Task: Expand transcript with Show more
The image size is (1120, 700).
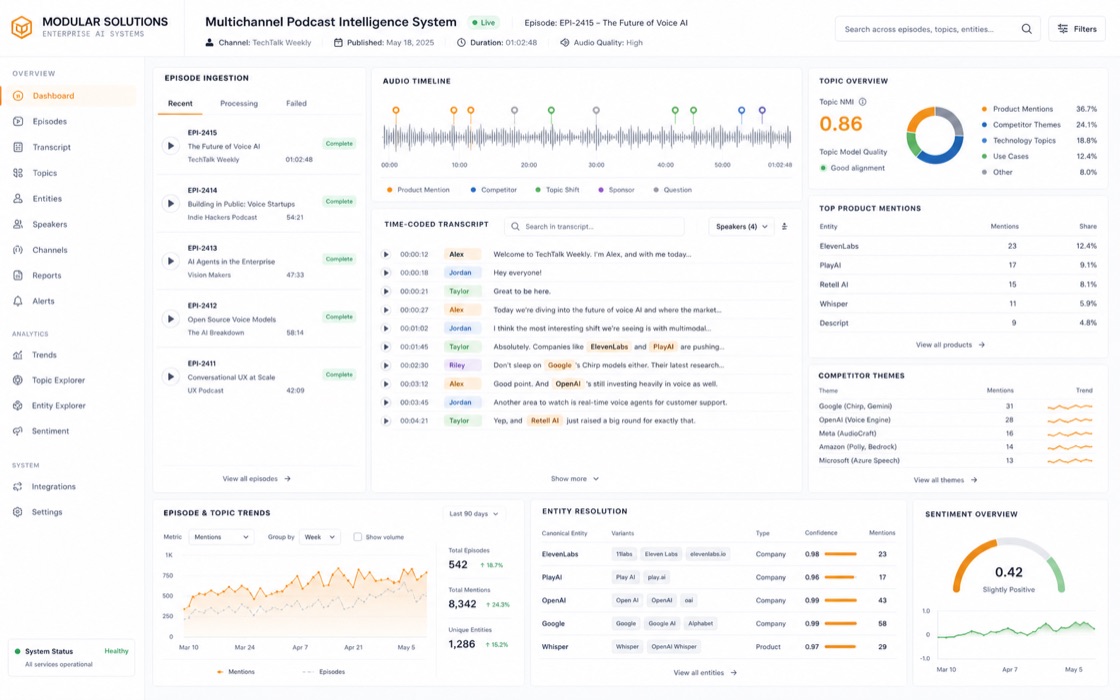Action: coord(574,479)
